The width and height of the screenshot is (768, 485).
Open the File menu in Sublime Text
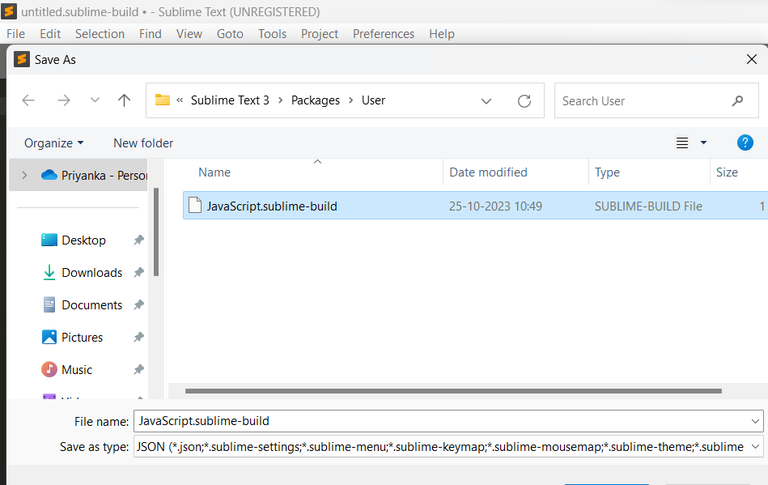click(x=16, y=34)
